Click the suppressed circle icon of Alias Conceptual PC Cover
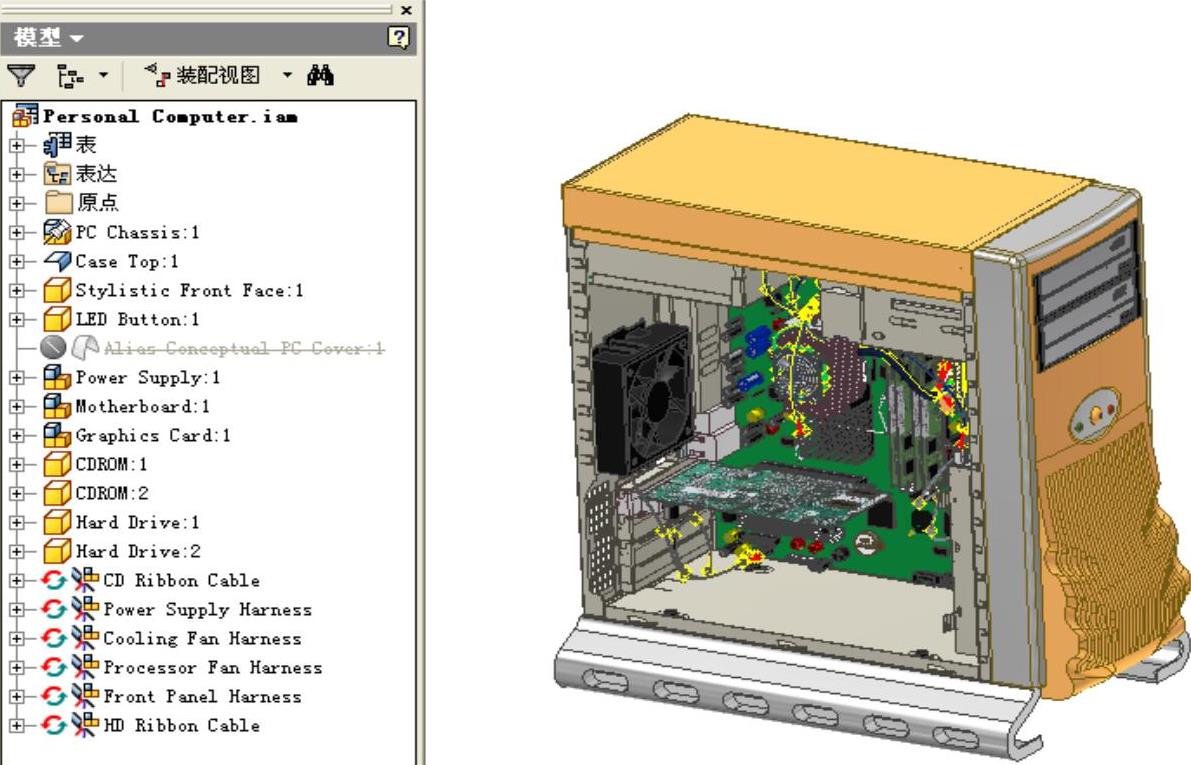 click(53, 347)
